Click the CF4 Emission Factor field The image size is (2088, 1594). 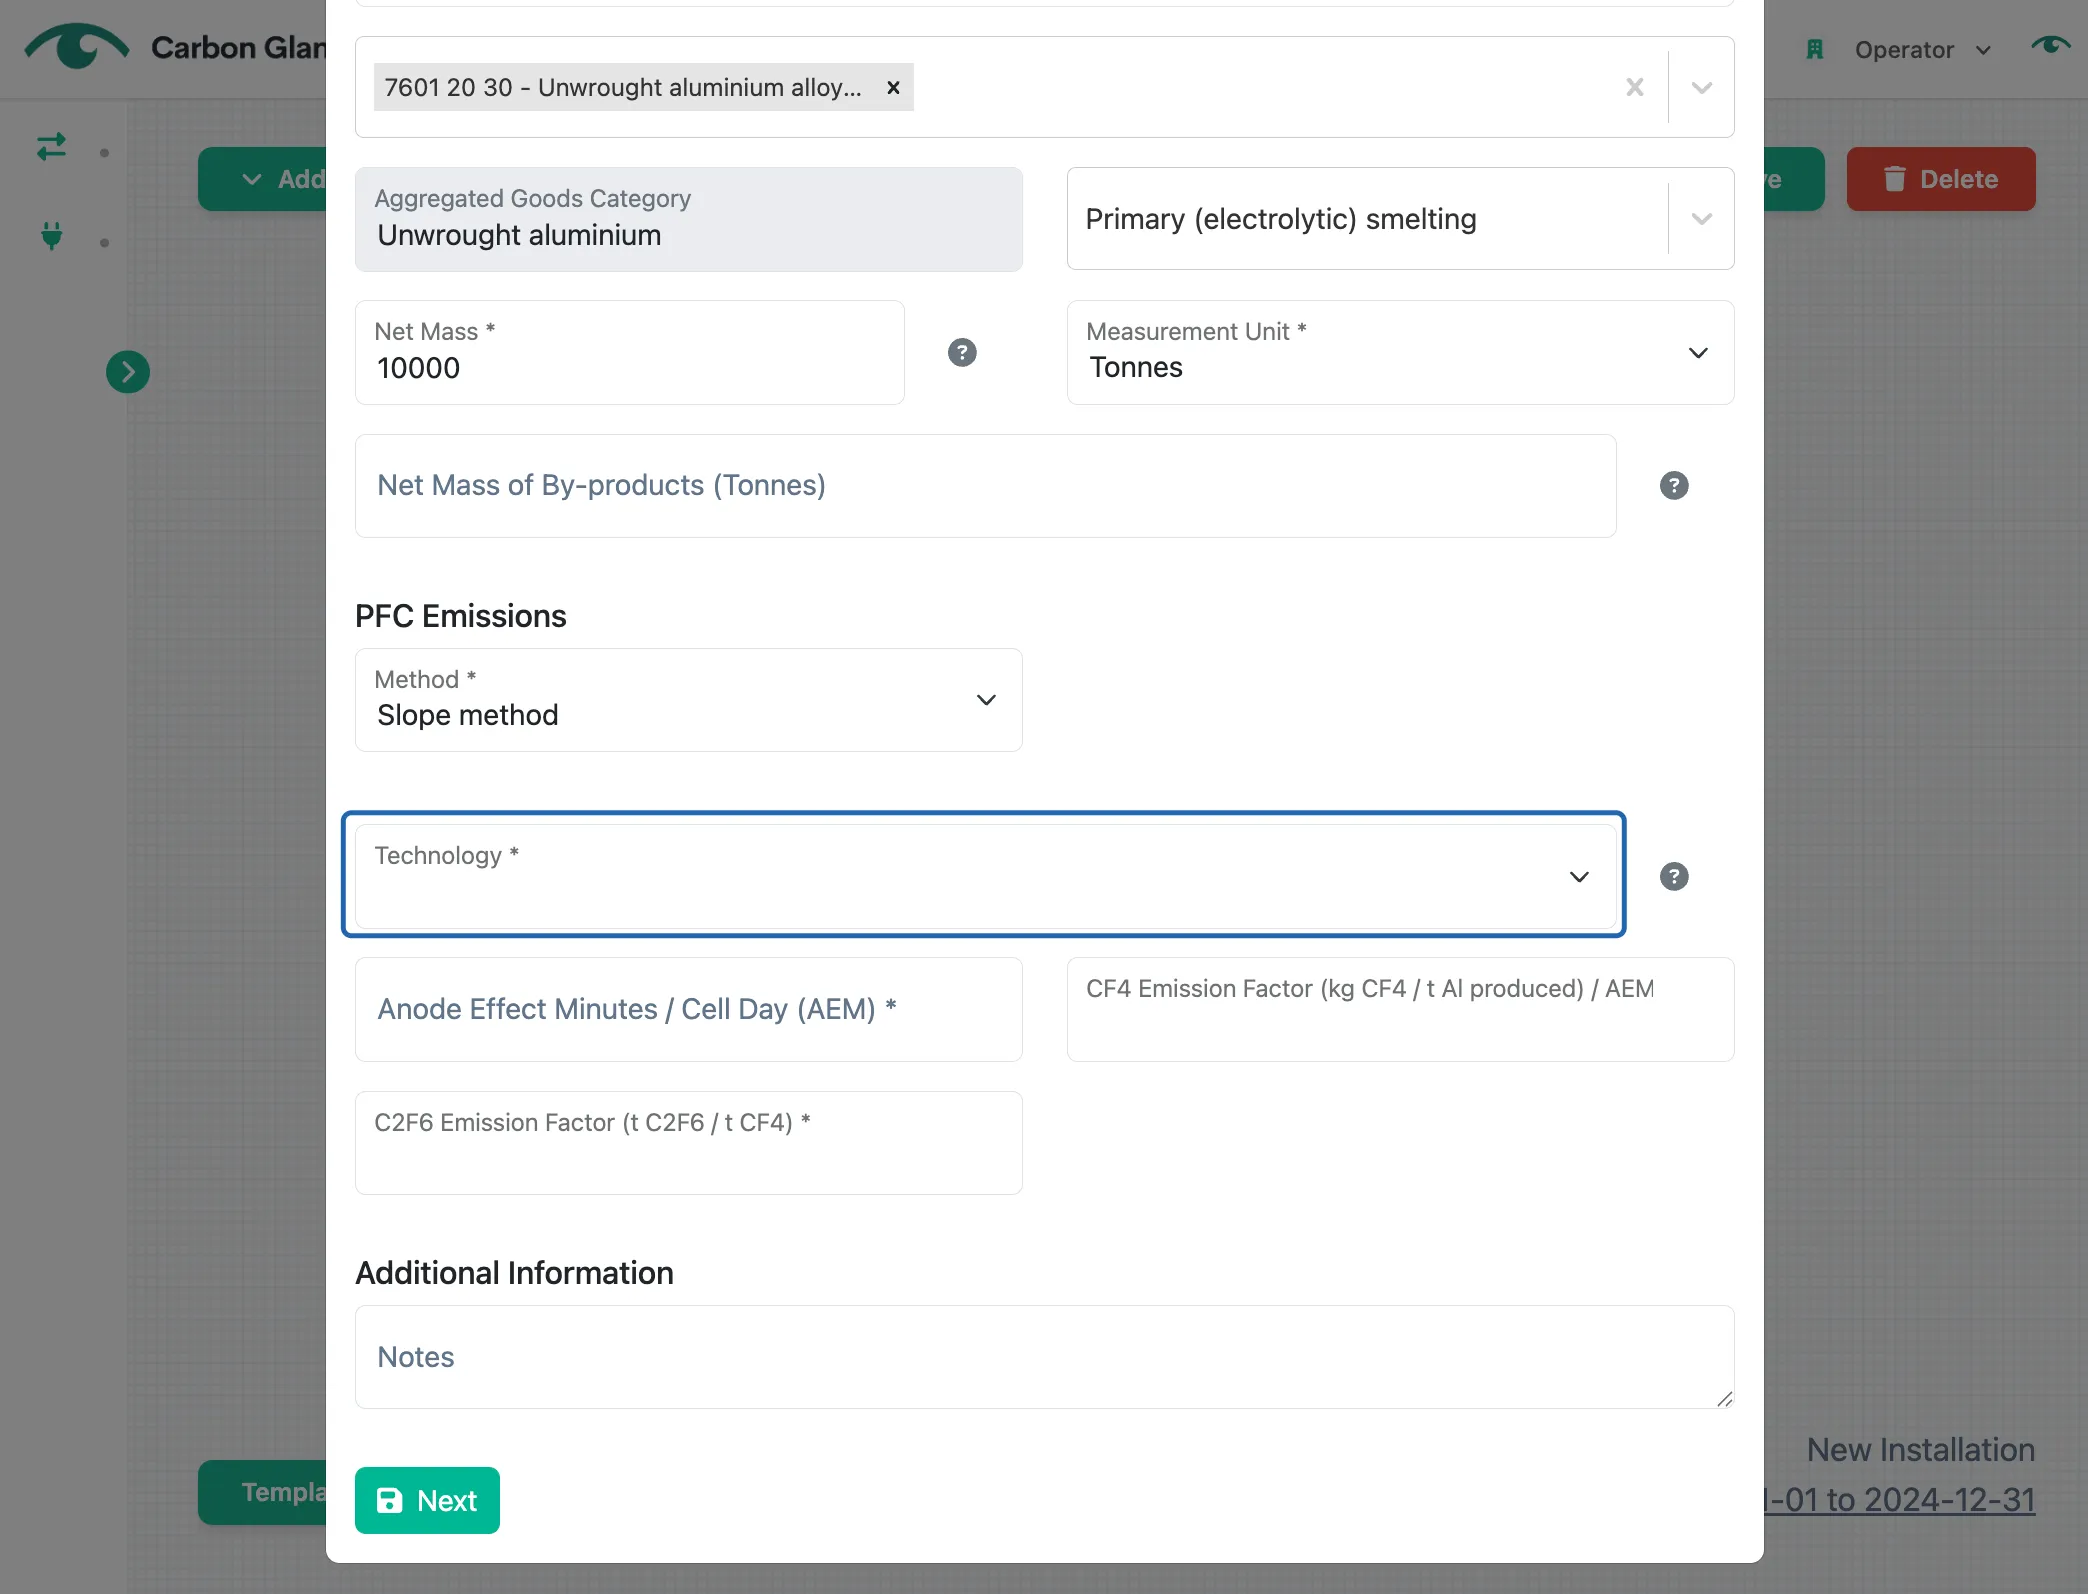point(1400,1010)
